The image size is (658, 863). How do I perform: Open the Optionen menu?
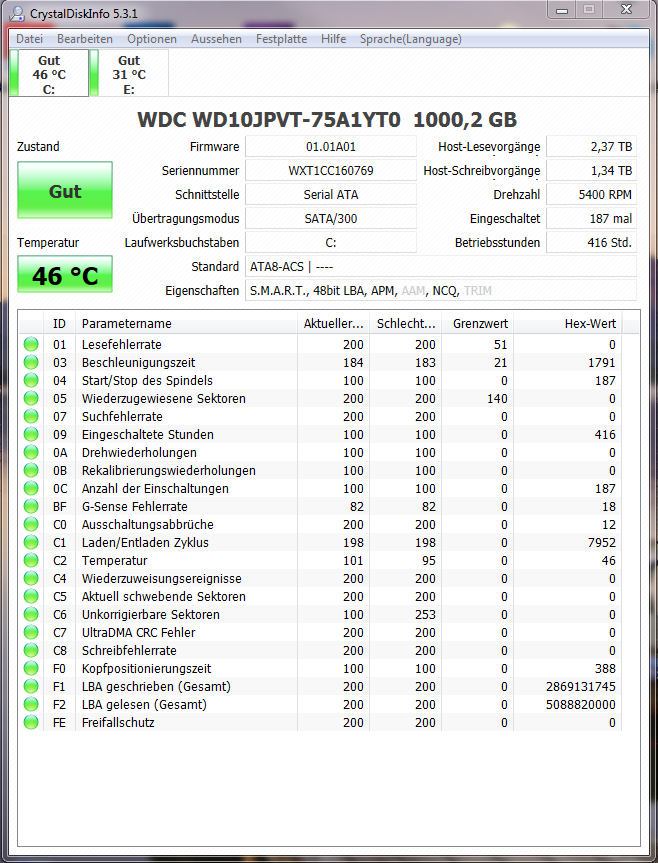click(152, 39)
